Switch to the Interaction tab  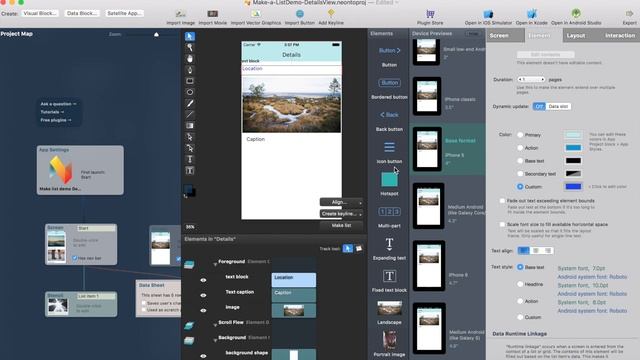(620, 36)
